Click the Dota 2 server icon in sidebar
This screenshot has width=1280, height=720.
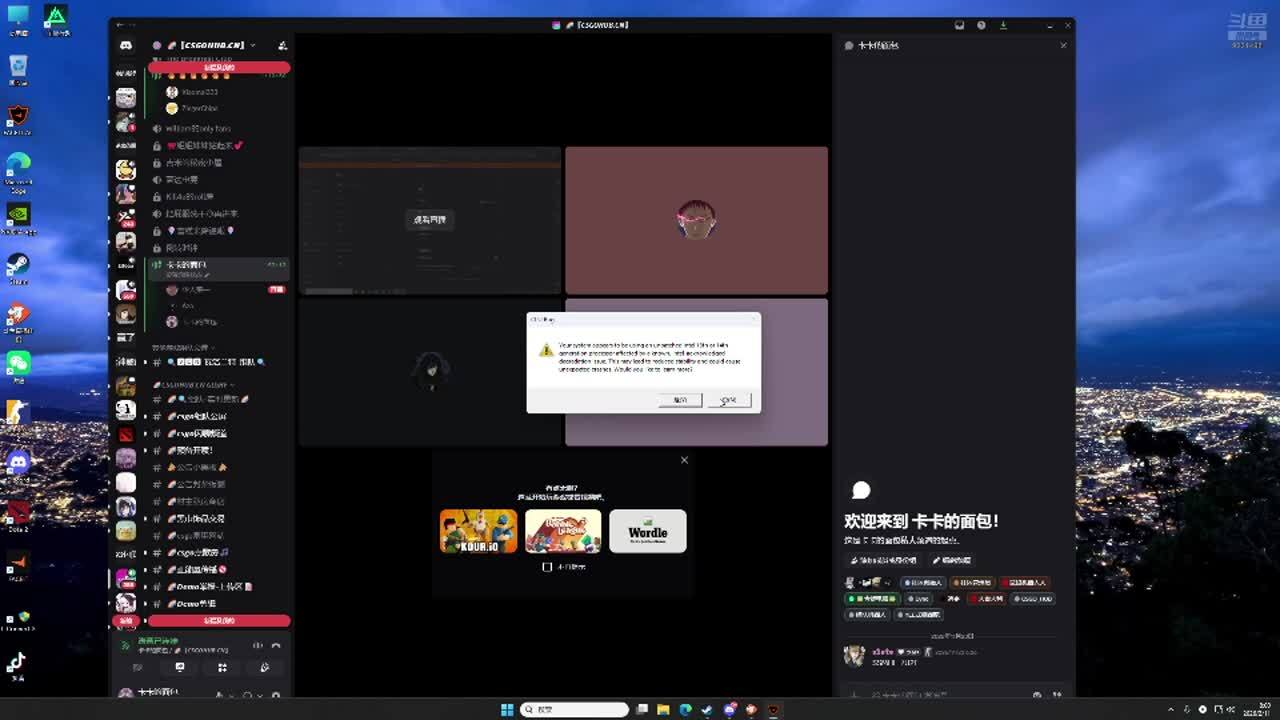(125, 434)
